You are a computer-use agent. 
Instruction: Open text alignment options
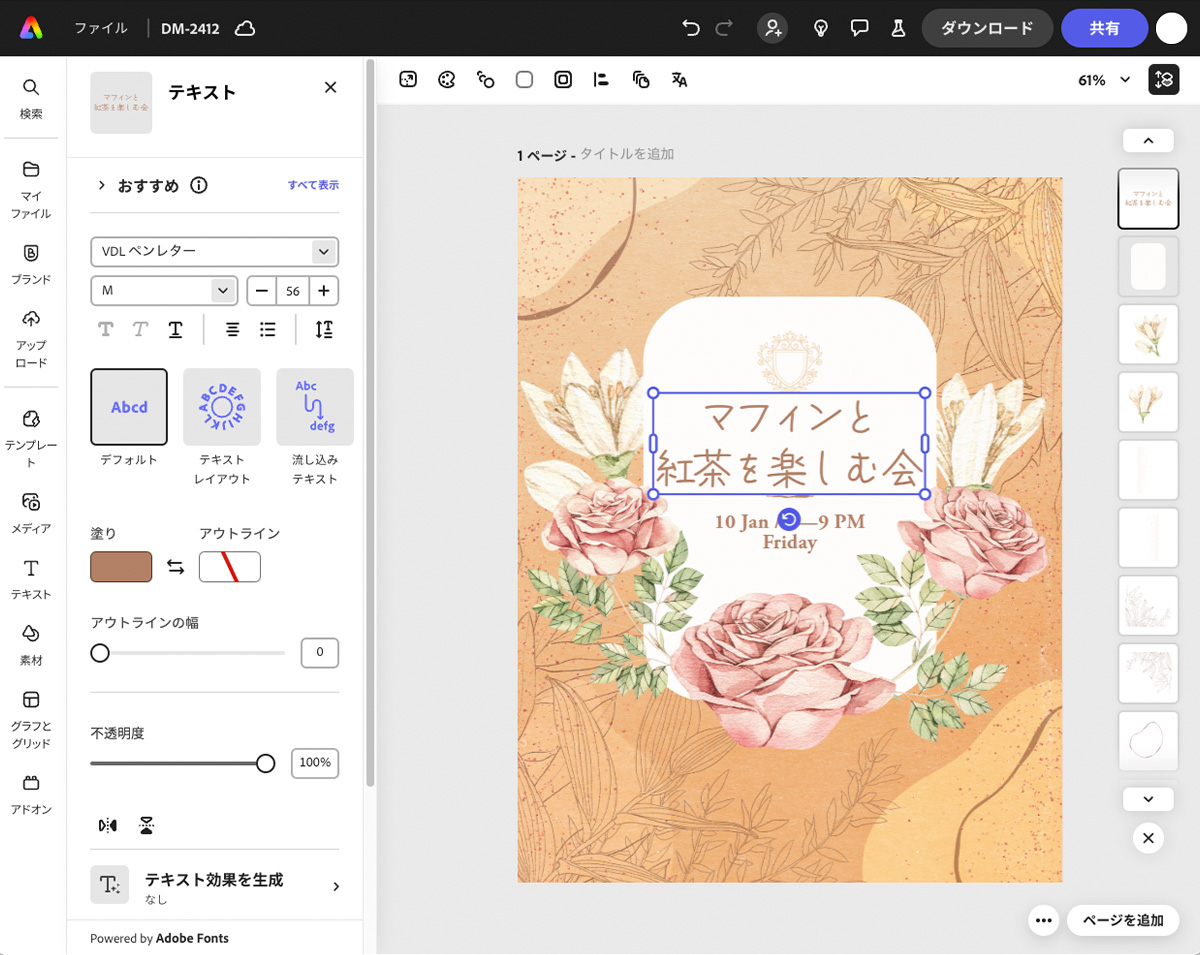pyautogui.click(x=232, y=329)
